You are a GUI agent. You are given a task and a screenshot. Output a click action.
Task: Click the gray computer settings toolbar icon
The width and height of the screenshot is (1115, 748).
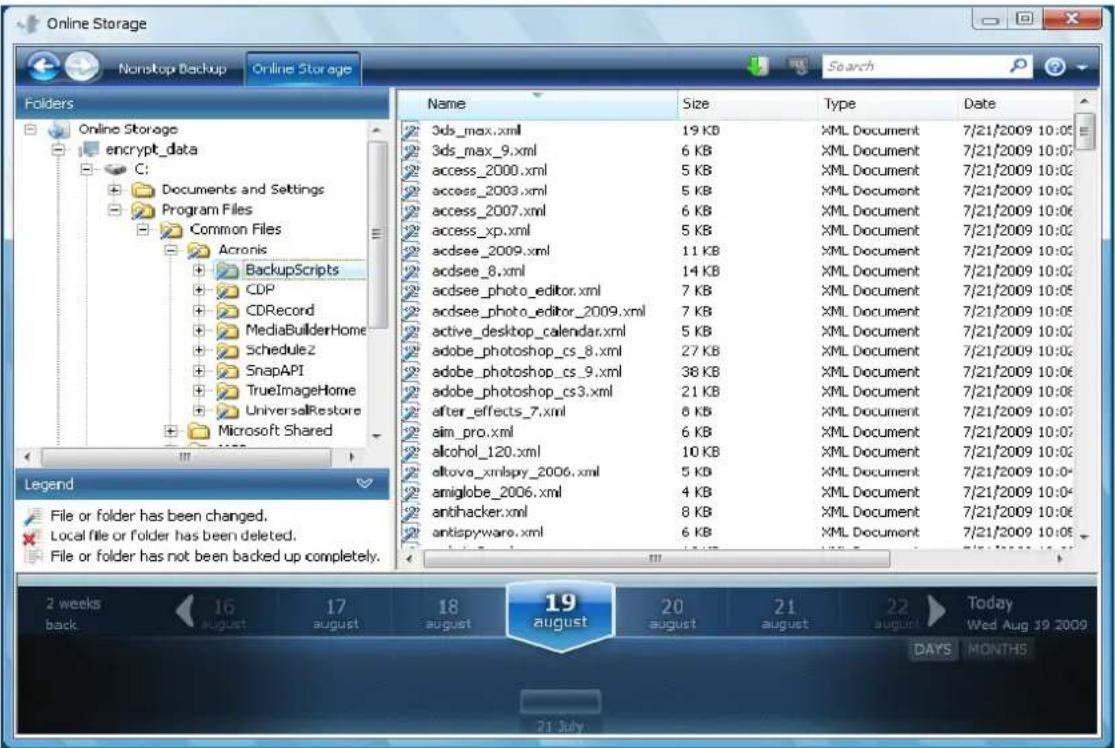click(x=798, y=67)
